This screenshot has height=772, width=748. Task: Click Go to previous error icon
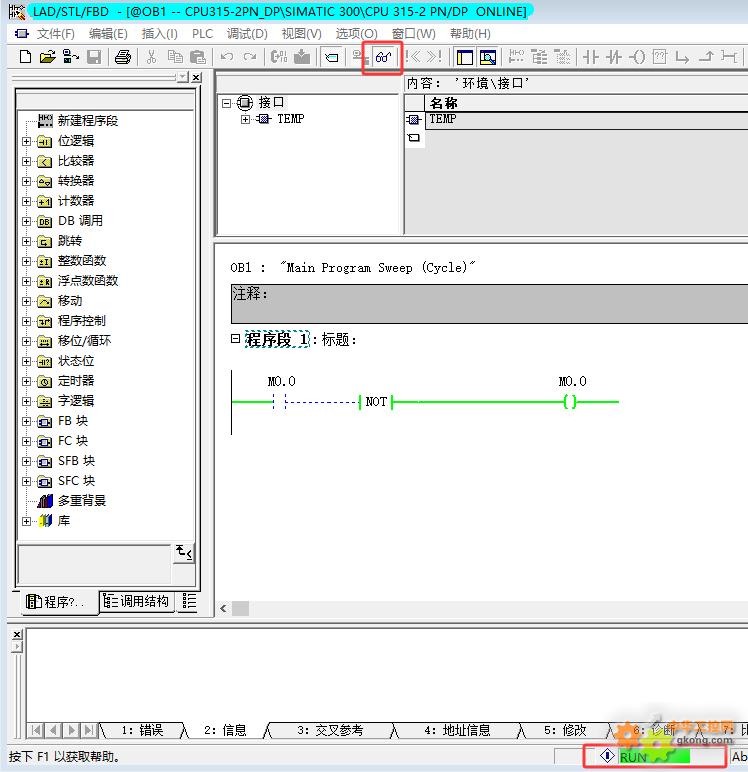coord(413,57)
